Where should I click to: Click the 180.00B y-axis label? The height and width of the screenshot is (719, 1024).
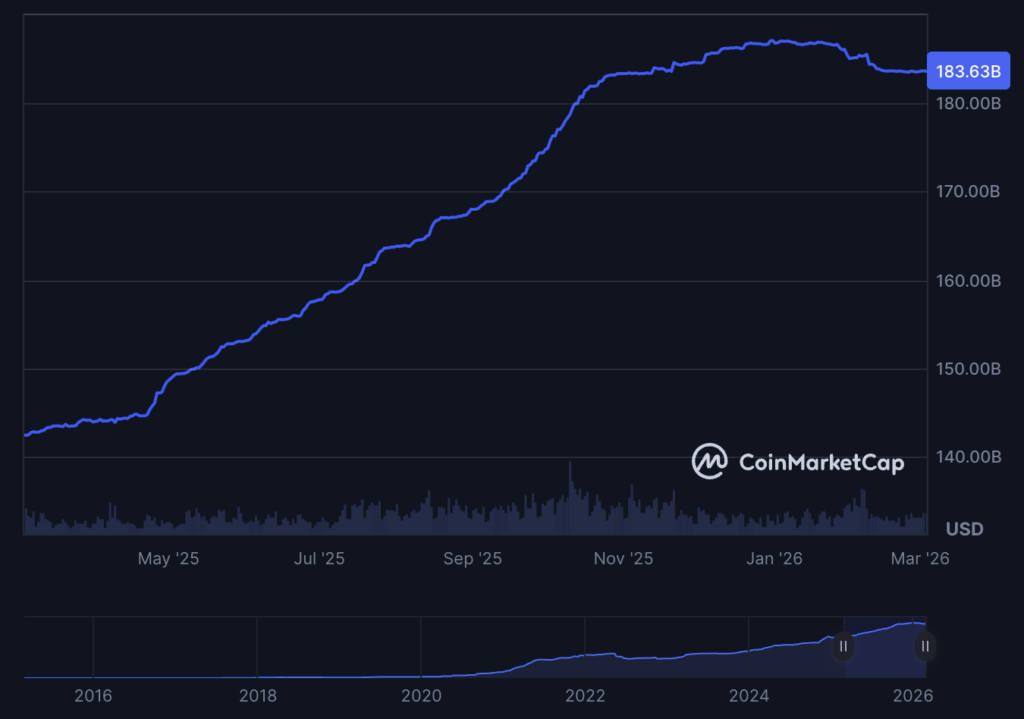[x=965, y=103]
